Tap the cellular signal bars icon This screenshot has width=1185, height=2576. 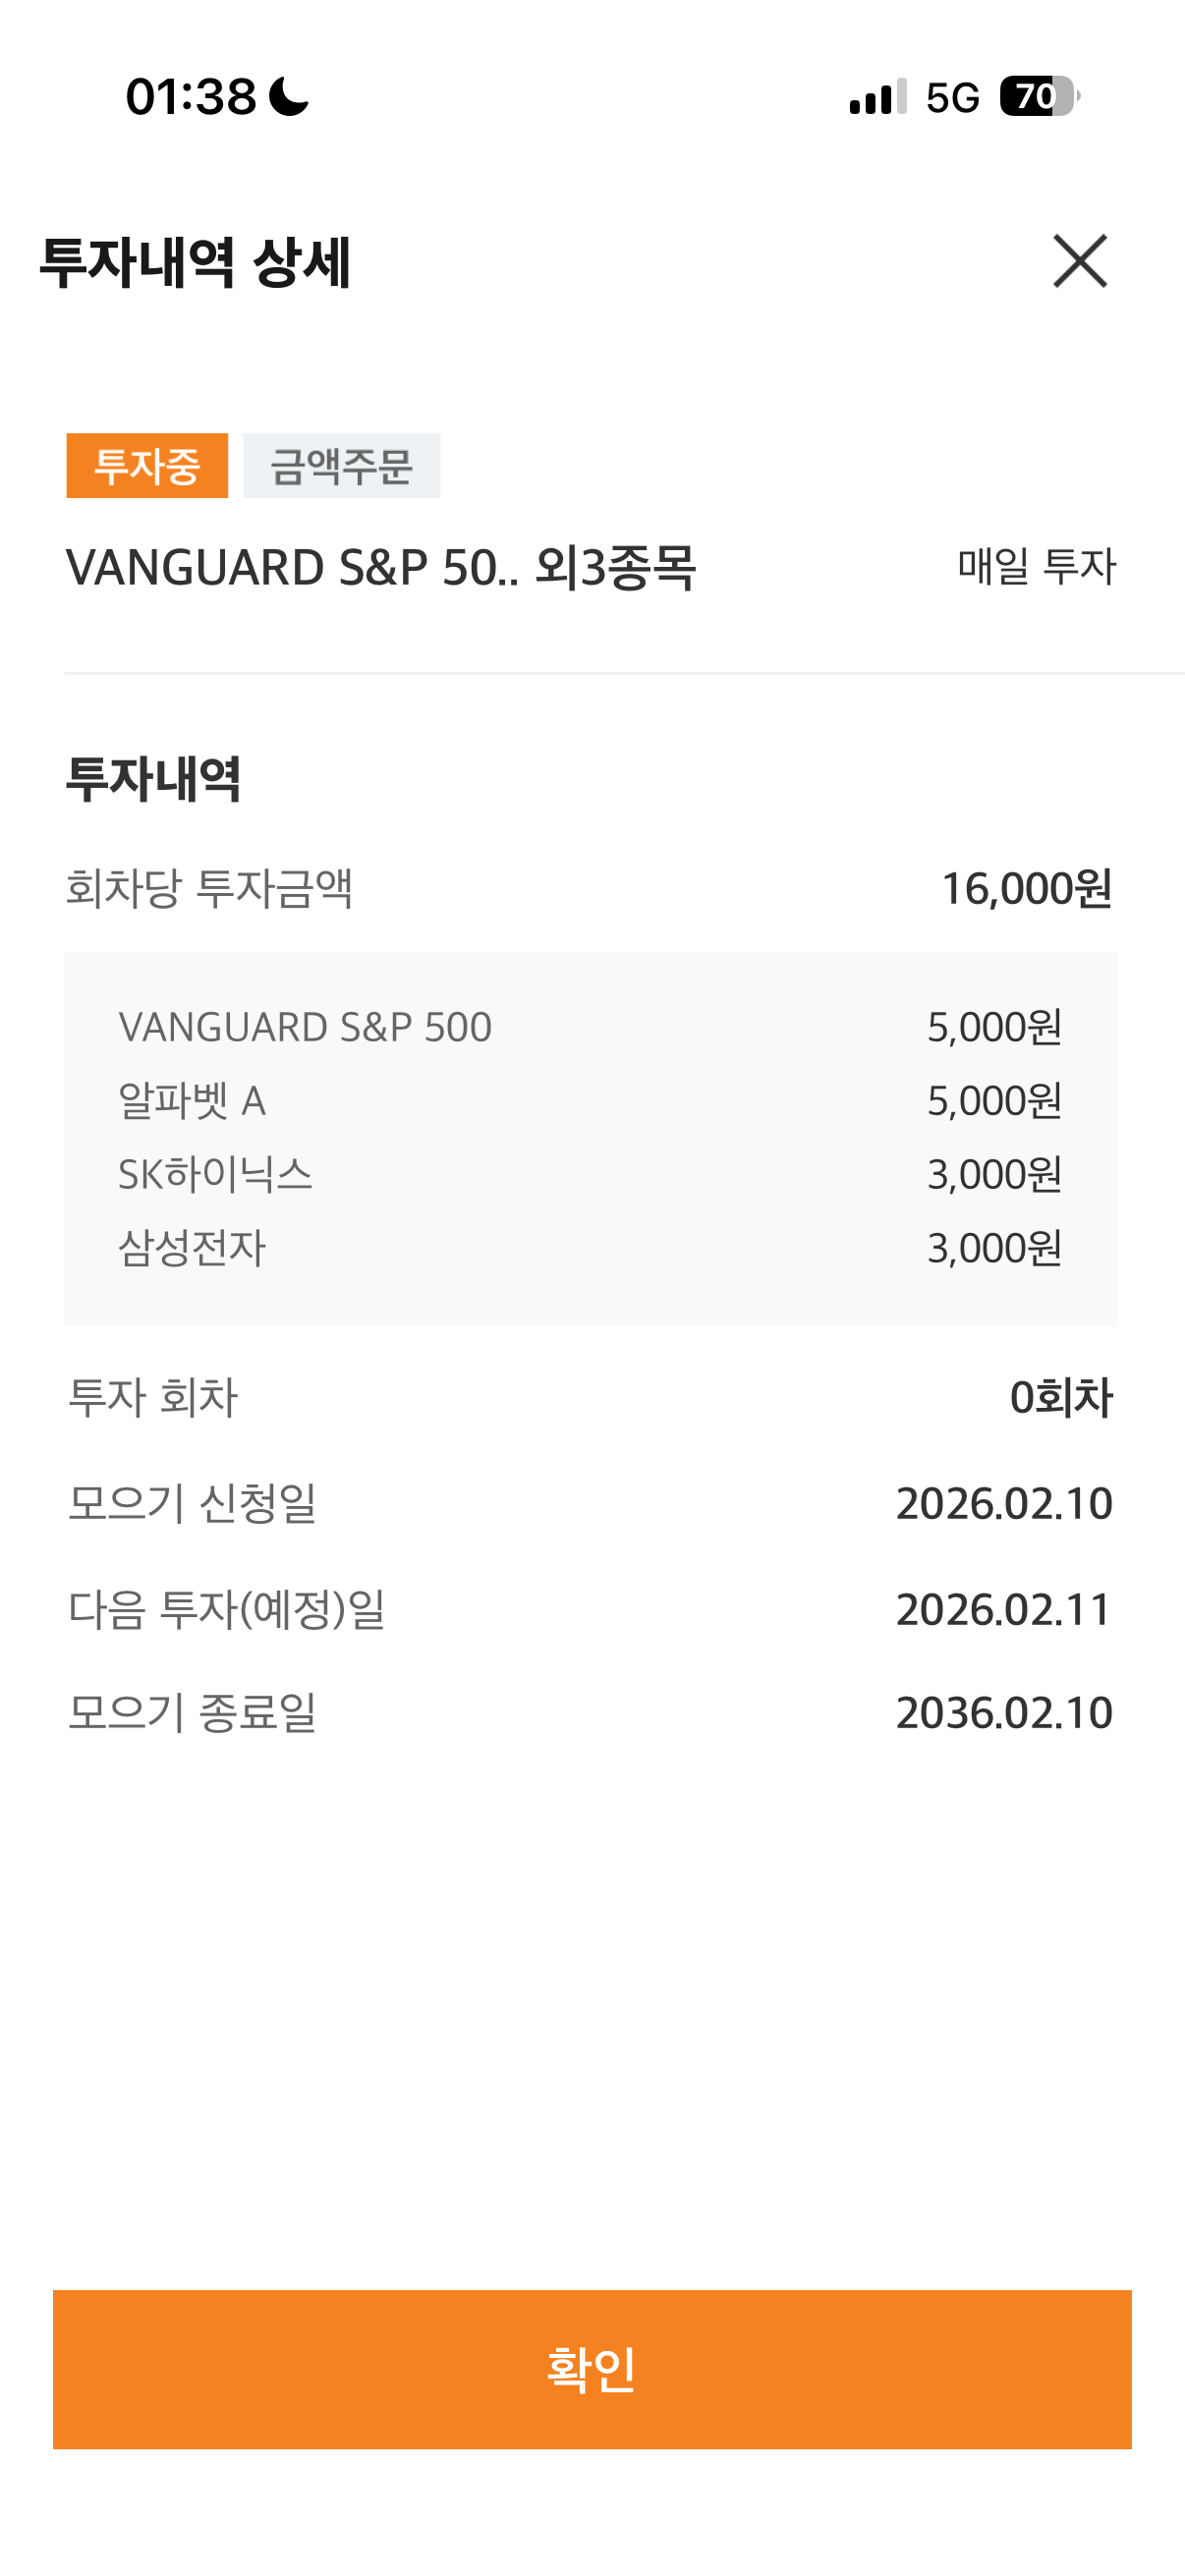tap(878, 97)
